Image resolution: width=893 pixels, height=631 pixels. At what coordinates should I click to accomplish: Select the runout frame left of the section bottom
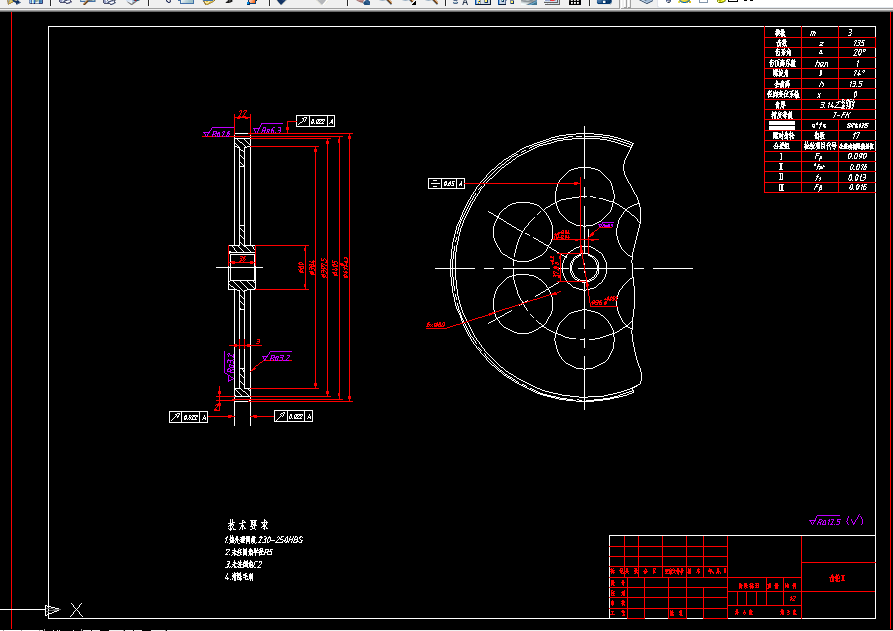tap(189, 417)
